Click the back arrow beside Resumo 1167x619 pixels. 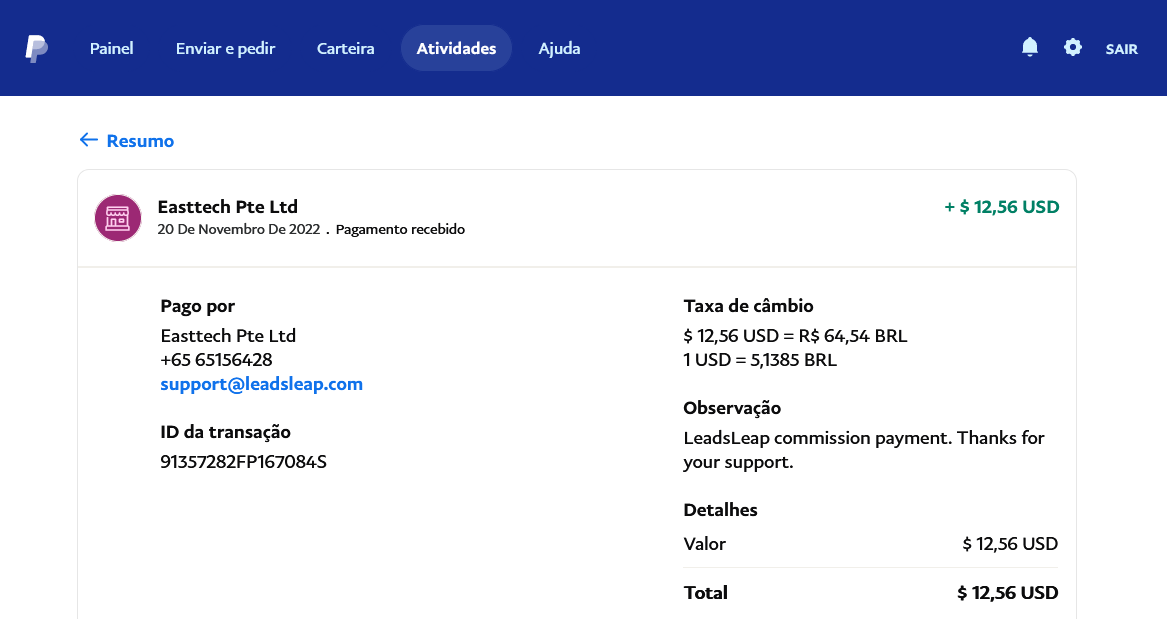[x=89, y=140]
